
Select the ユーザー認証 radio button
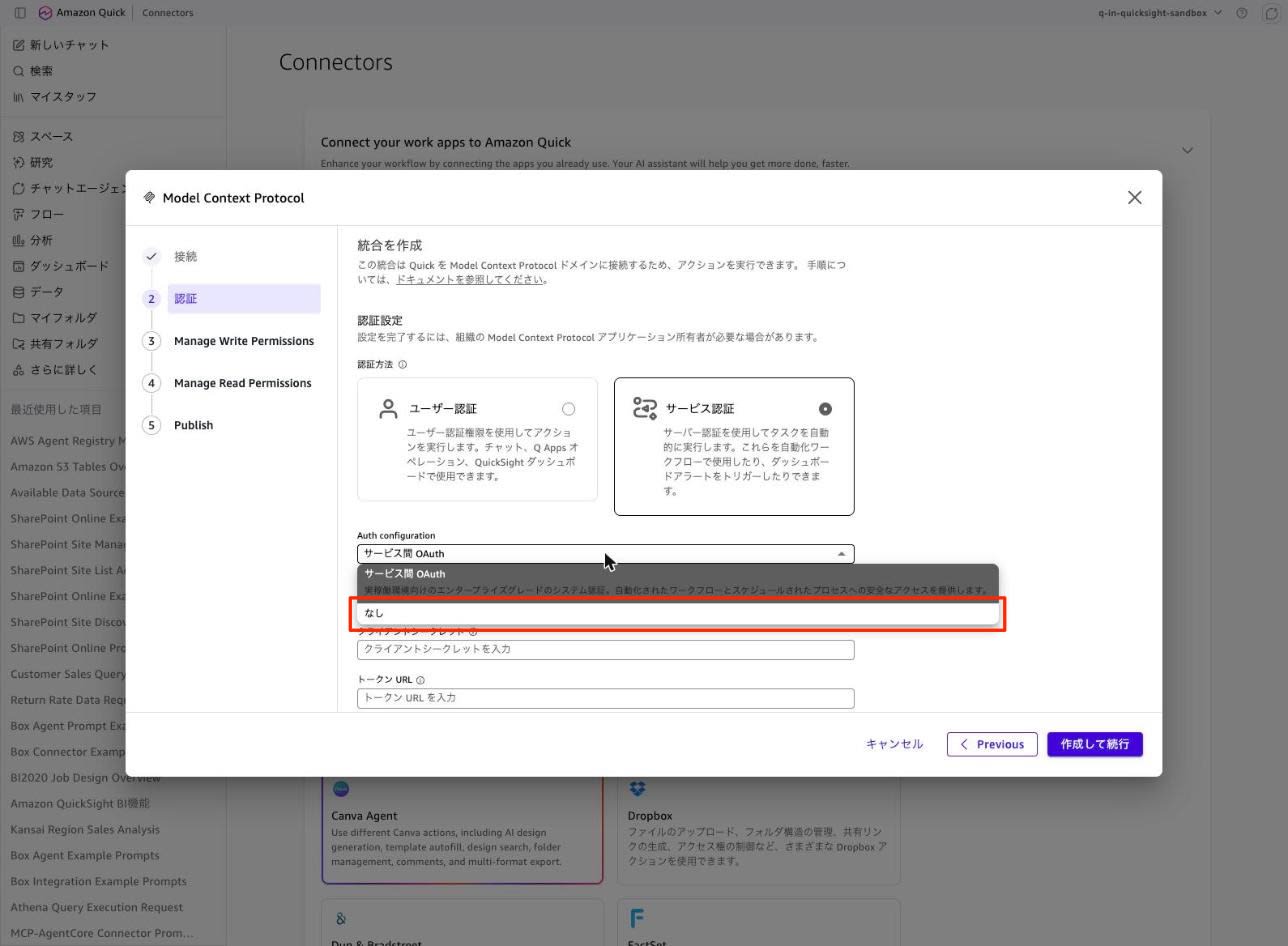568,409
